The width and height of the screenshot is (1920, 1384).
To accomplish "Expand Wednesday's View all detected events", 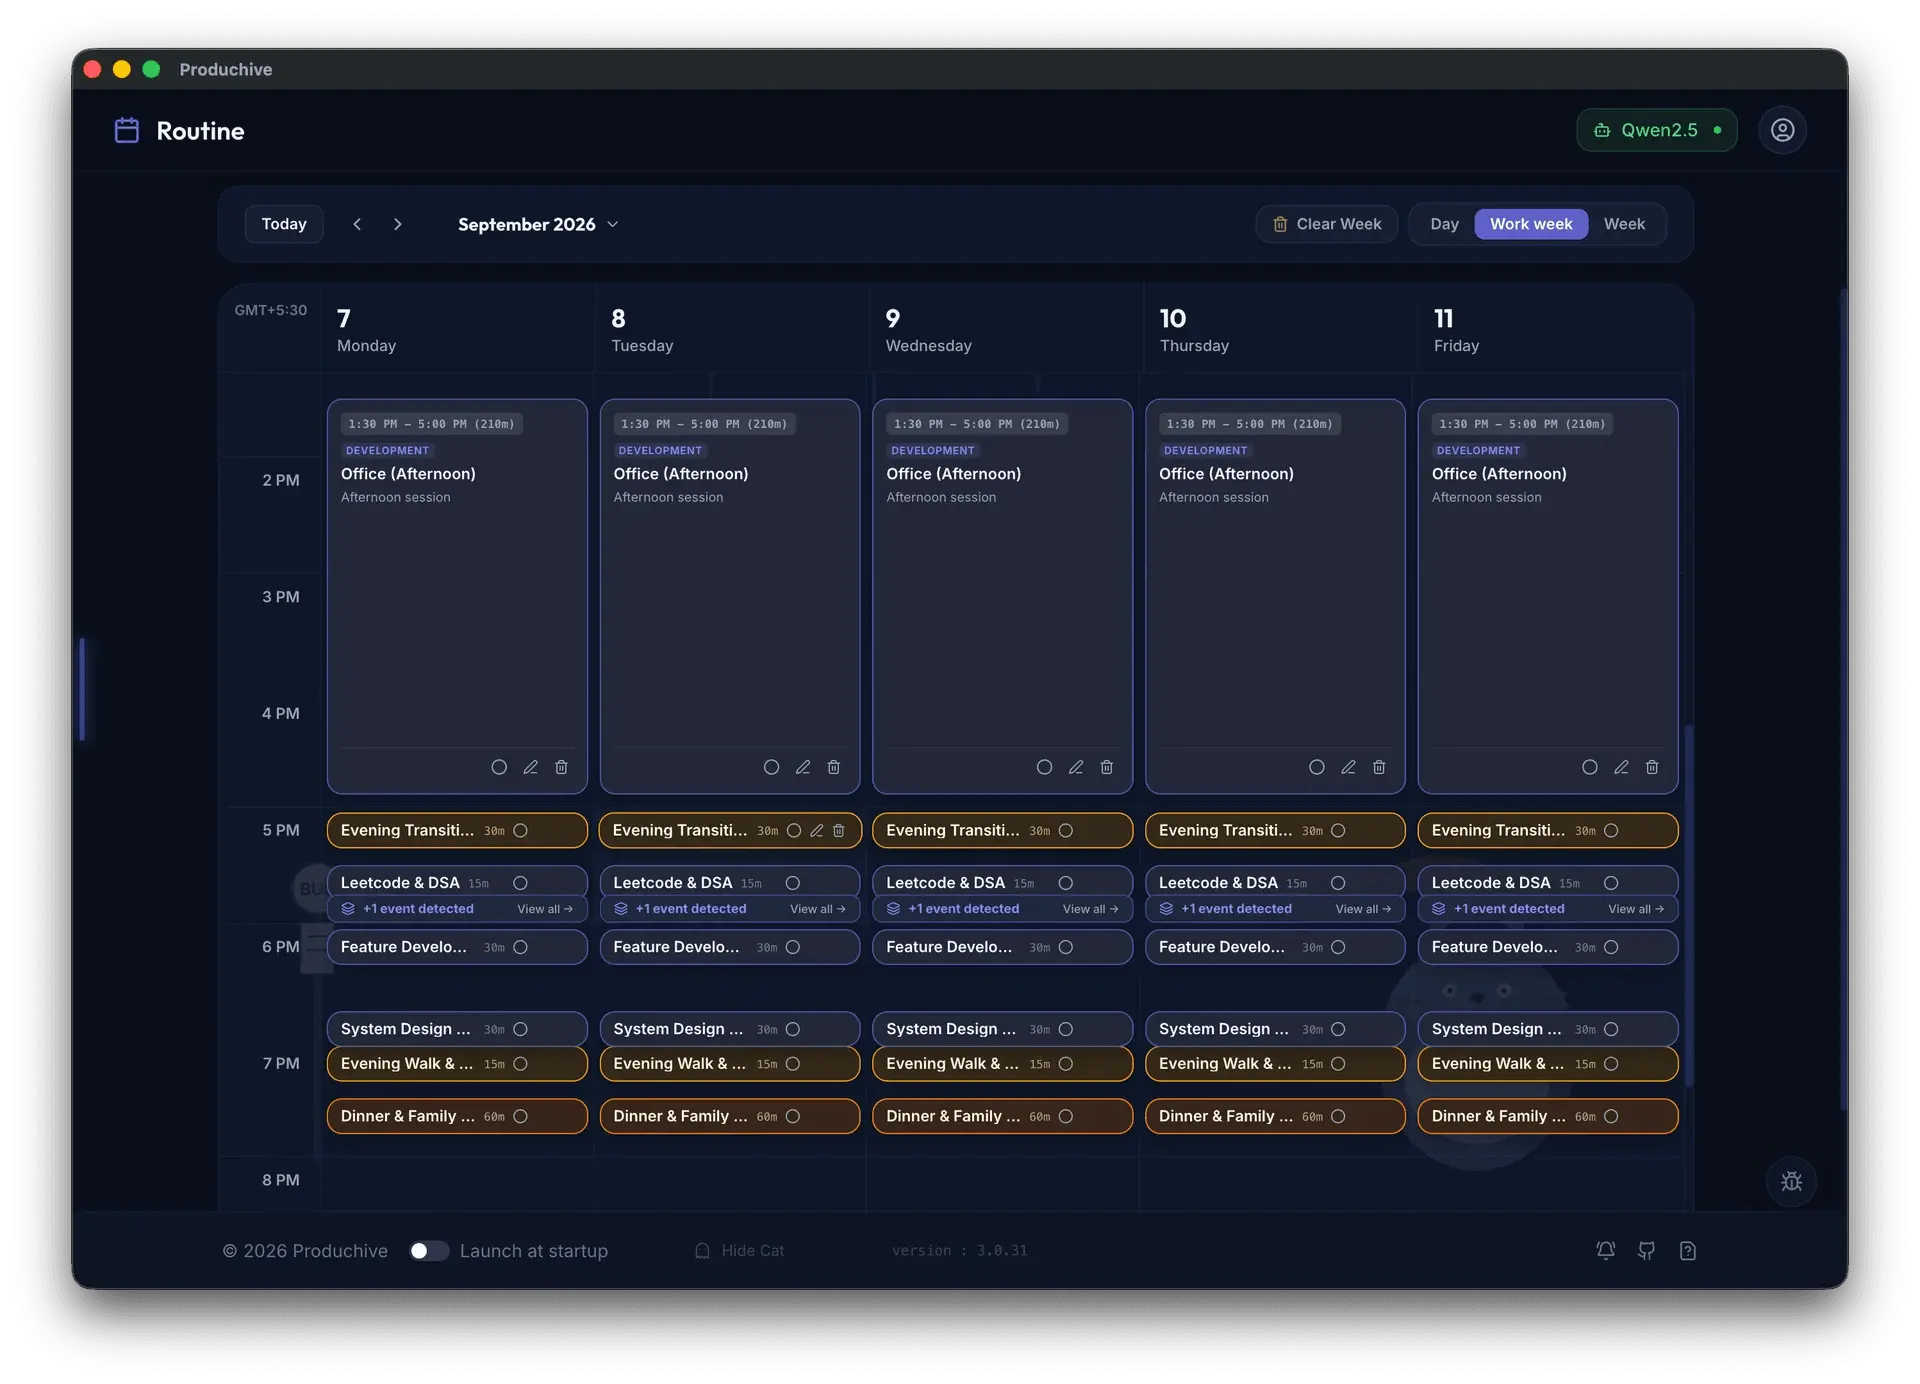I will 1090,909.
